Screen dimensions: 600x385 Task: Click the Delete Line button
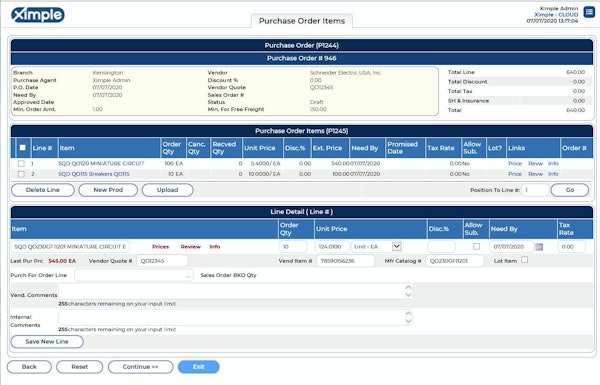42,190
